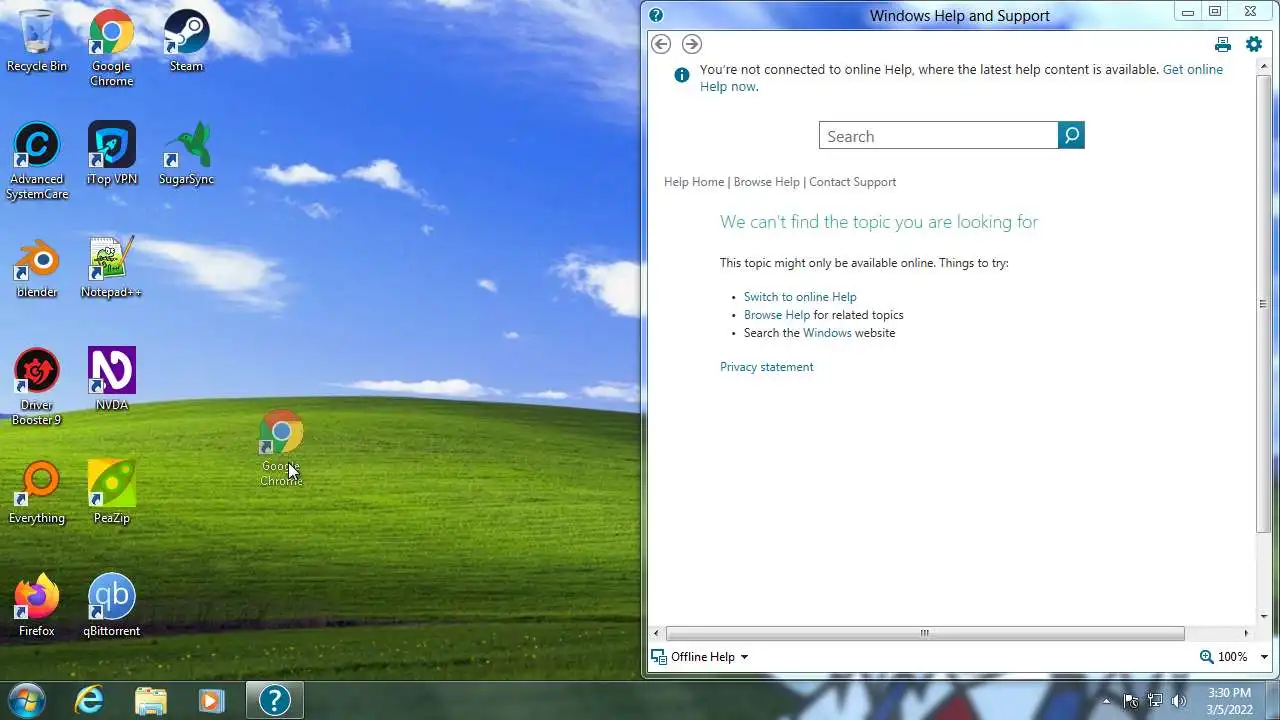Launch Internet Explorer from the taskbar
This screenshot has width=1280, height=720.
[x=90, y=700]
